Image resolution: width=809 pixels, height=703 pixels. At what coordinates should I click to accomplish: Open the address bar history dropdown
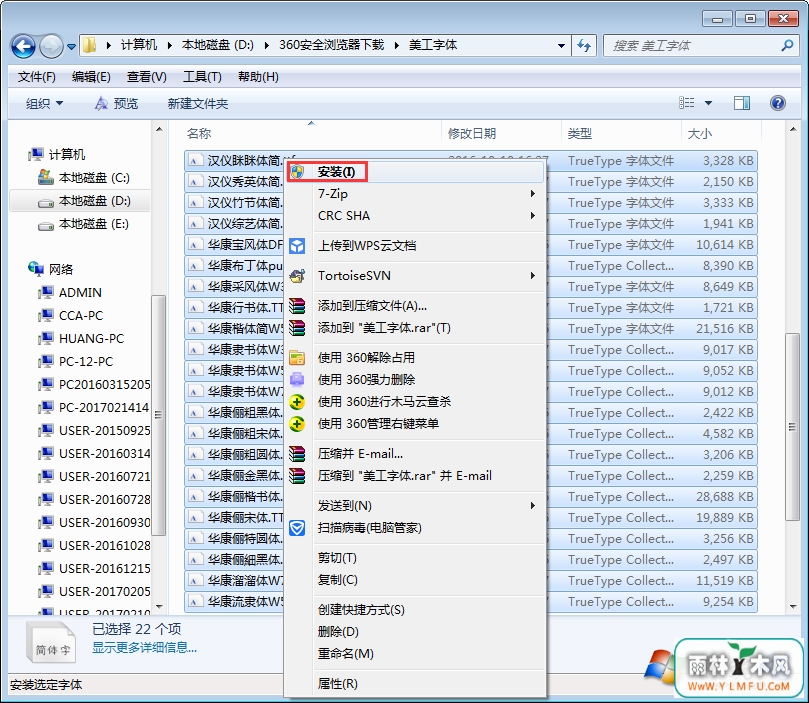[x=561, y=45]
